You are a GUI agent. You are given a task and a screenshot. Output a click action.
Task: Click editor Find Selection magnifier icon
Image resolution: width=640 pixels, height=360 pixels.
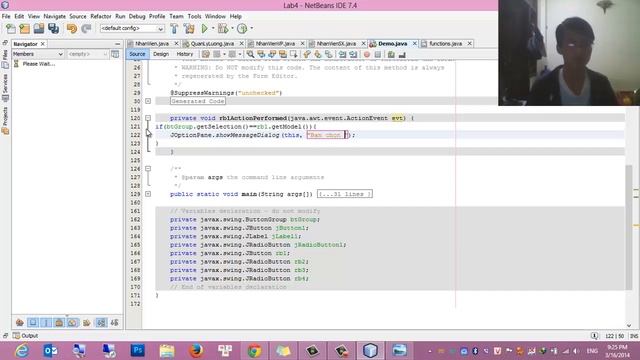(250, 54)
